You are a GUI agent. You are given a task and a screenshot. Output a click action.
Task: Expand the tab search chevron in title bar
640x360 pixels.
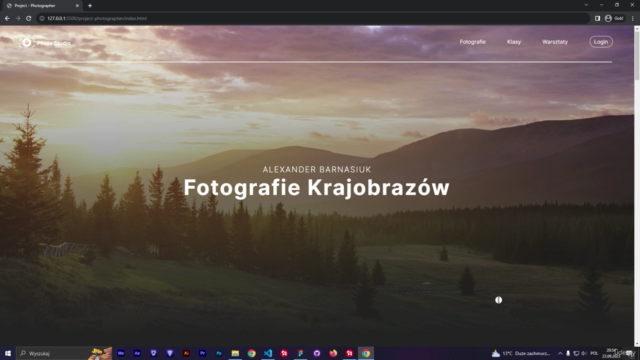586,5
